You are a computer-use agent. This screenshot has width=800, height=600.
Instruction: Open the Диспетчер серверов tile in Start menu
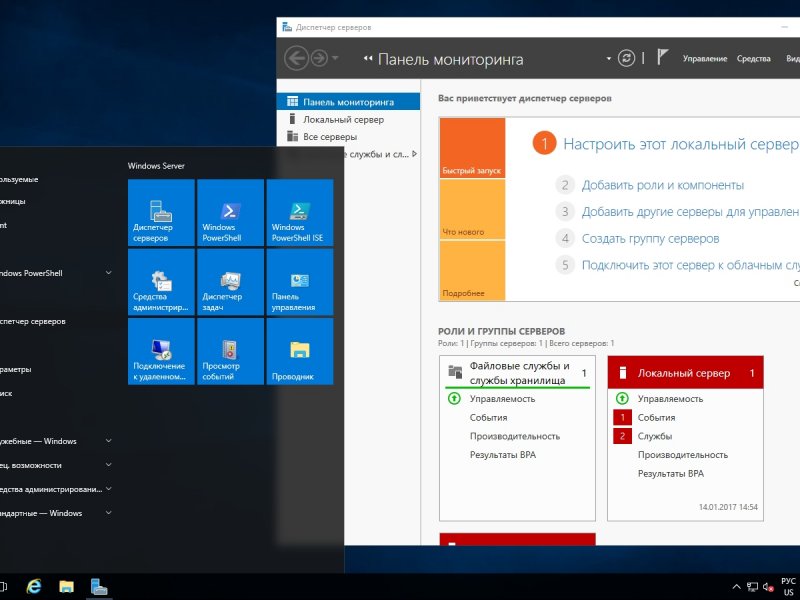pyautogui.click(x=161, y=213)
